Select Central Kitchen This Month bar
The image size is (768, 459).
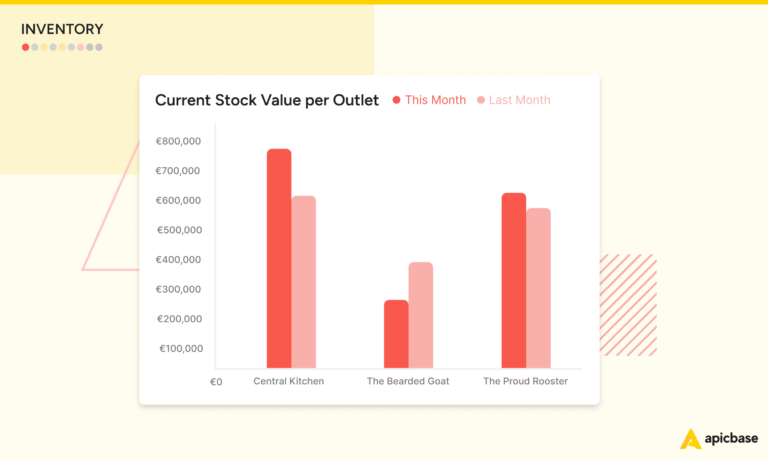coord(279,259)
